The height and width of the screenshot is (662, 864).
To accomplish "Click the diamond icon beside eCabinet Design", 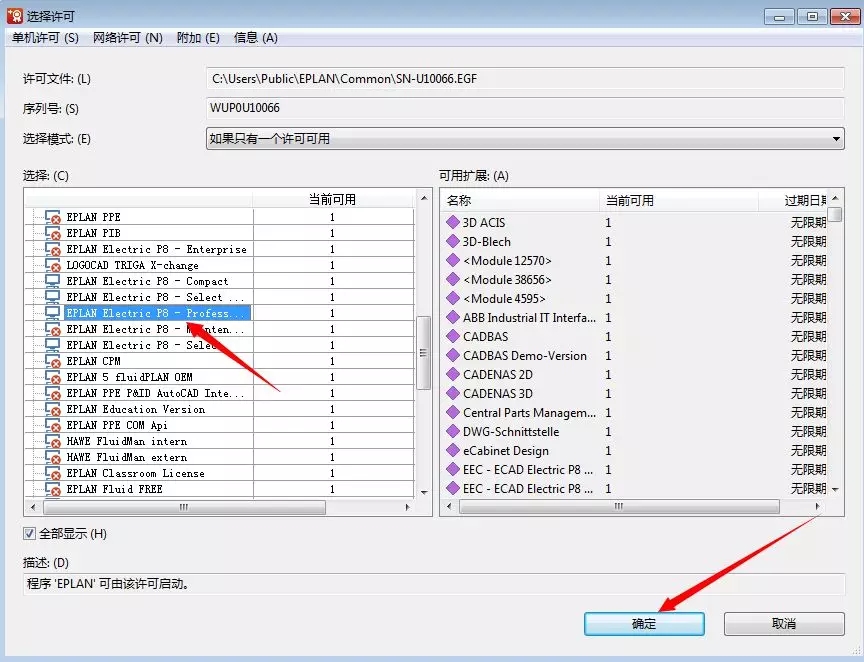I will (x=455, y=450).
